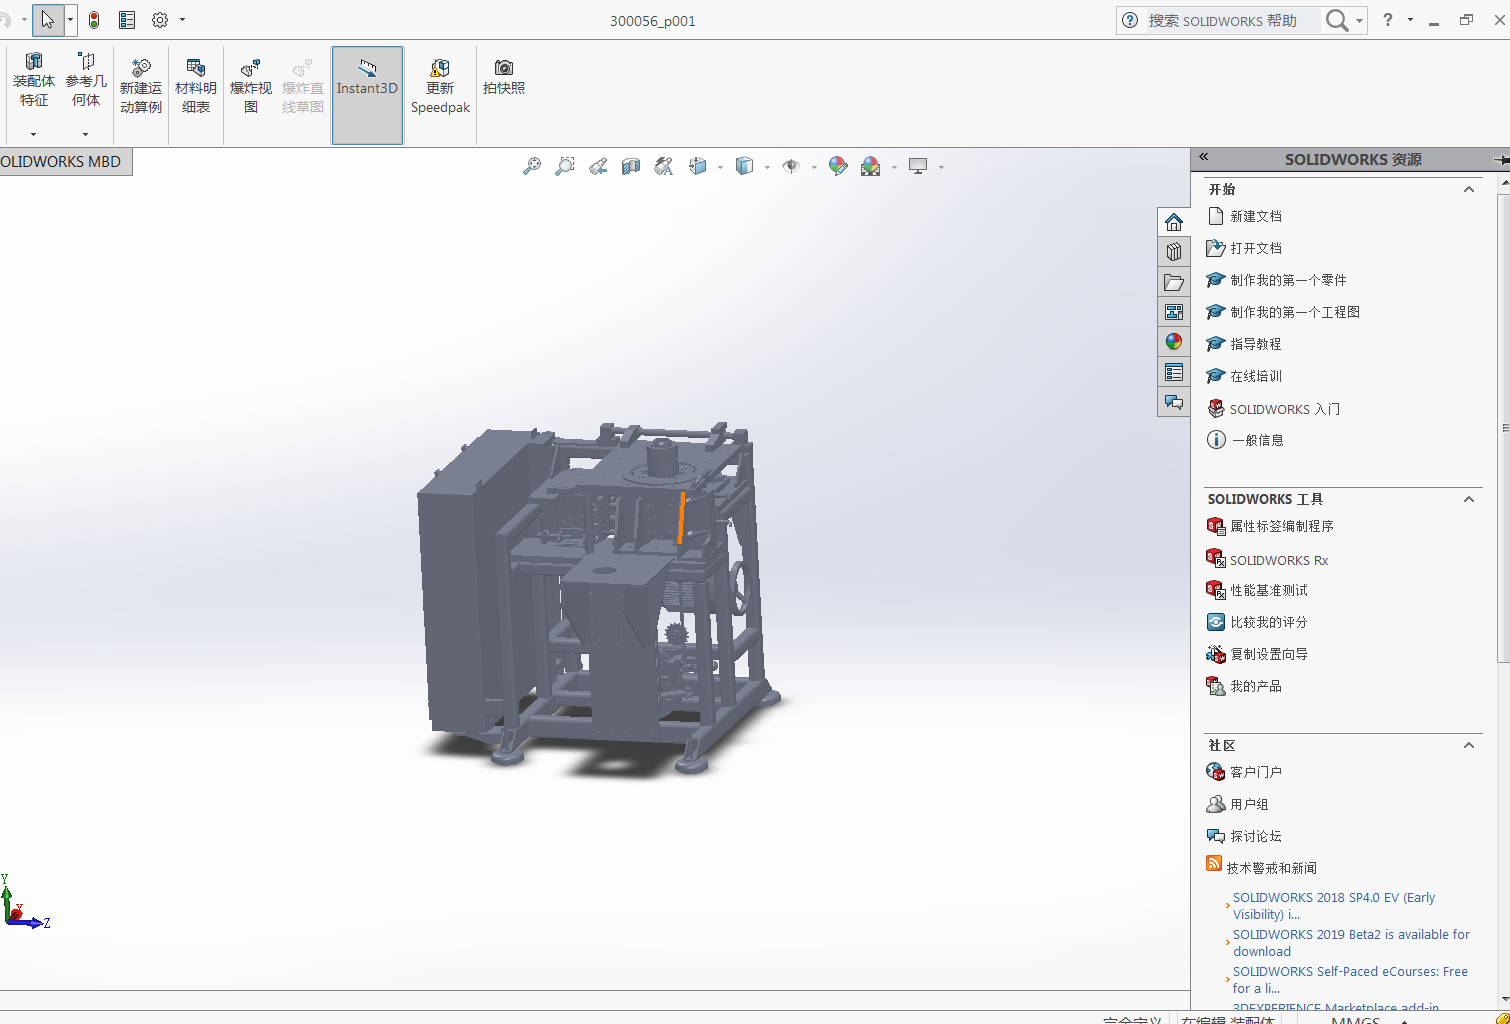This screenshot has width=1510, height=1024.
Task: Open the Edit Appearance tool
Action: tap(838, 166)
